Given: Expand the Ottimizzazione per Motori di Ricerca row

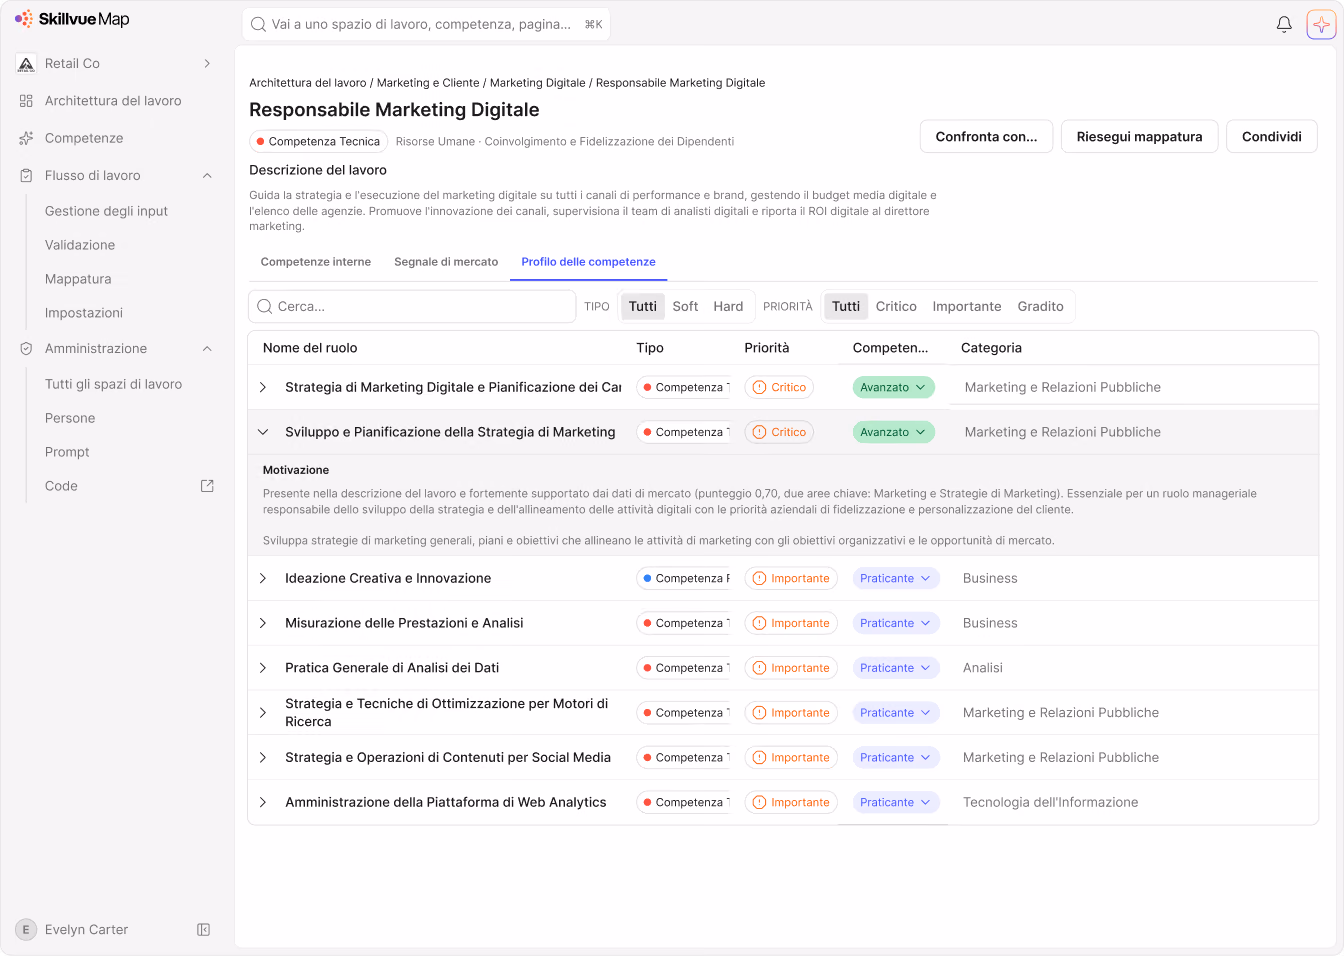Looking at the screenshot, I should [x=263, y=713].
